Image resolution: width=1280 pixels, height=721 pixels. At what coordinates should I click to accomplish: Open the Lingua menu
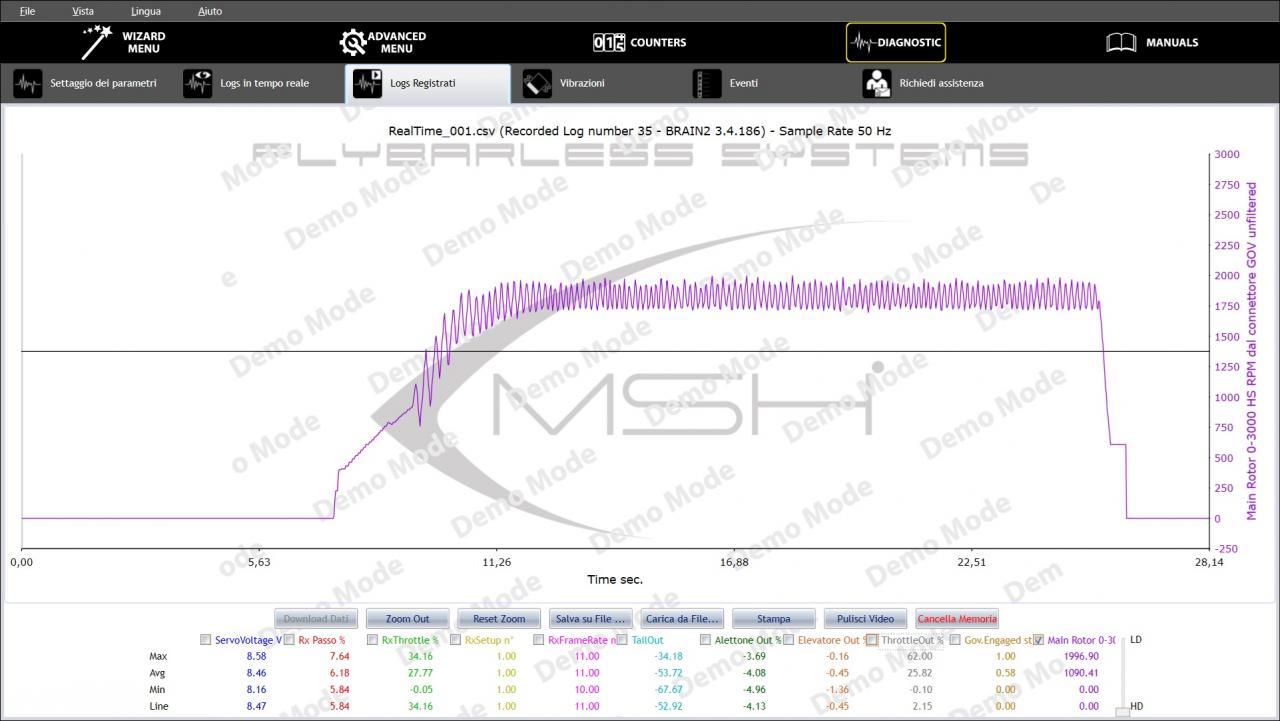click(145, 12)
